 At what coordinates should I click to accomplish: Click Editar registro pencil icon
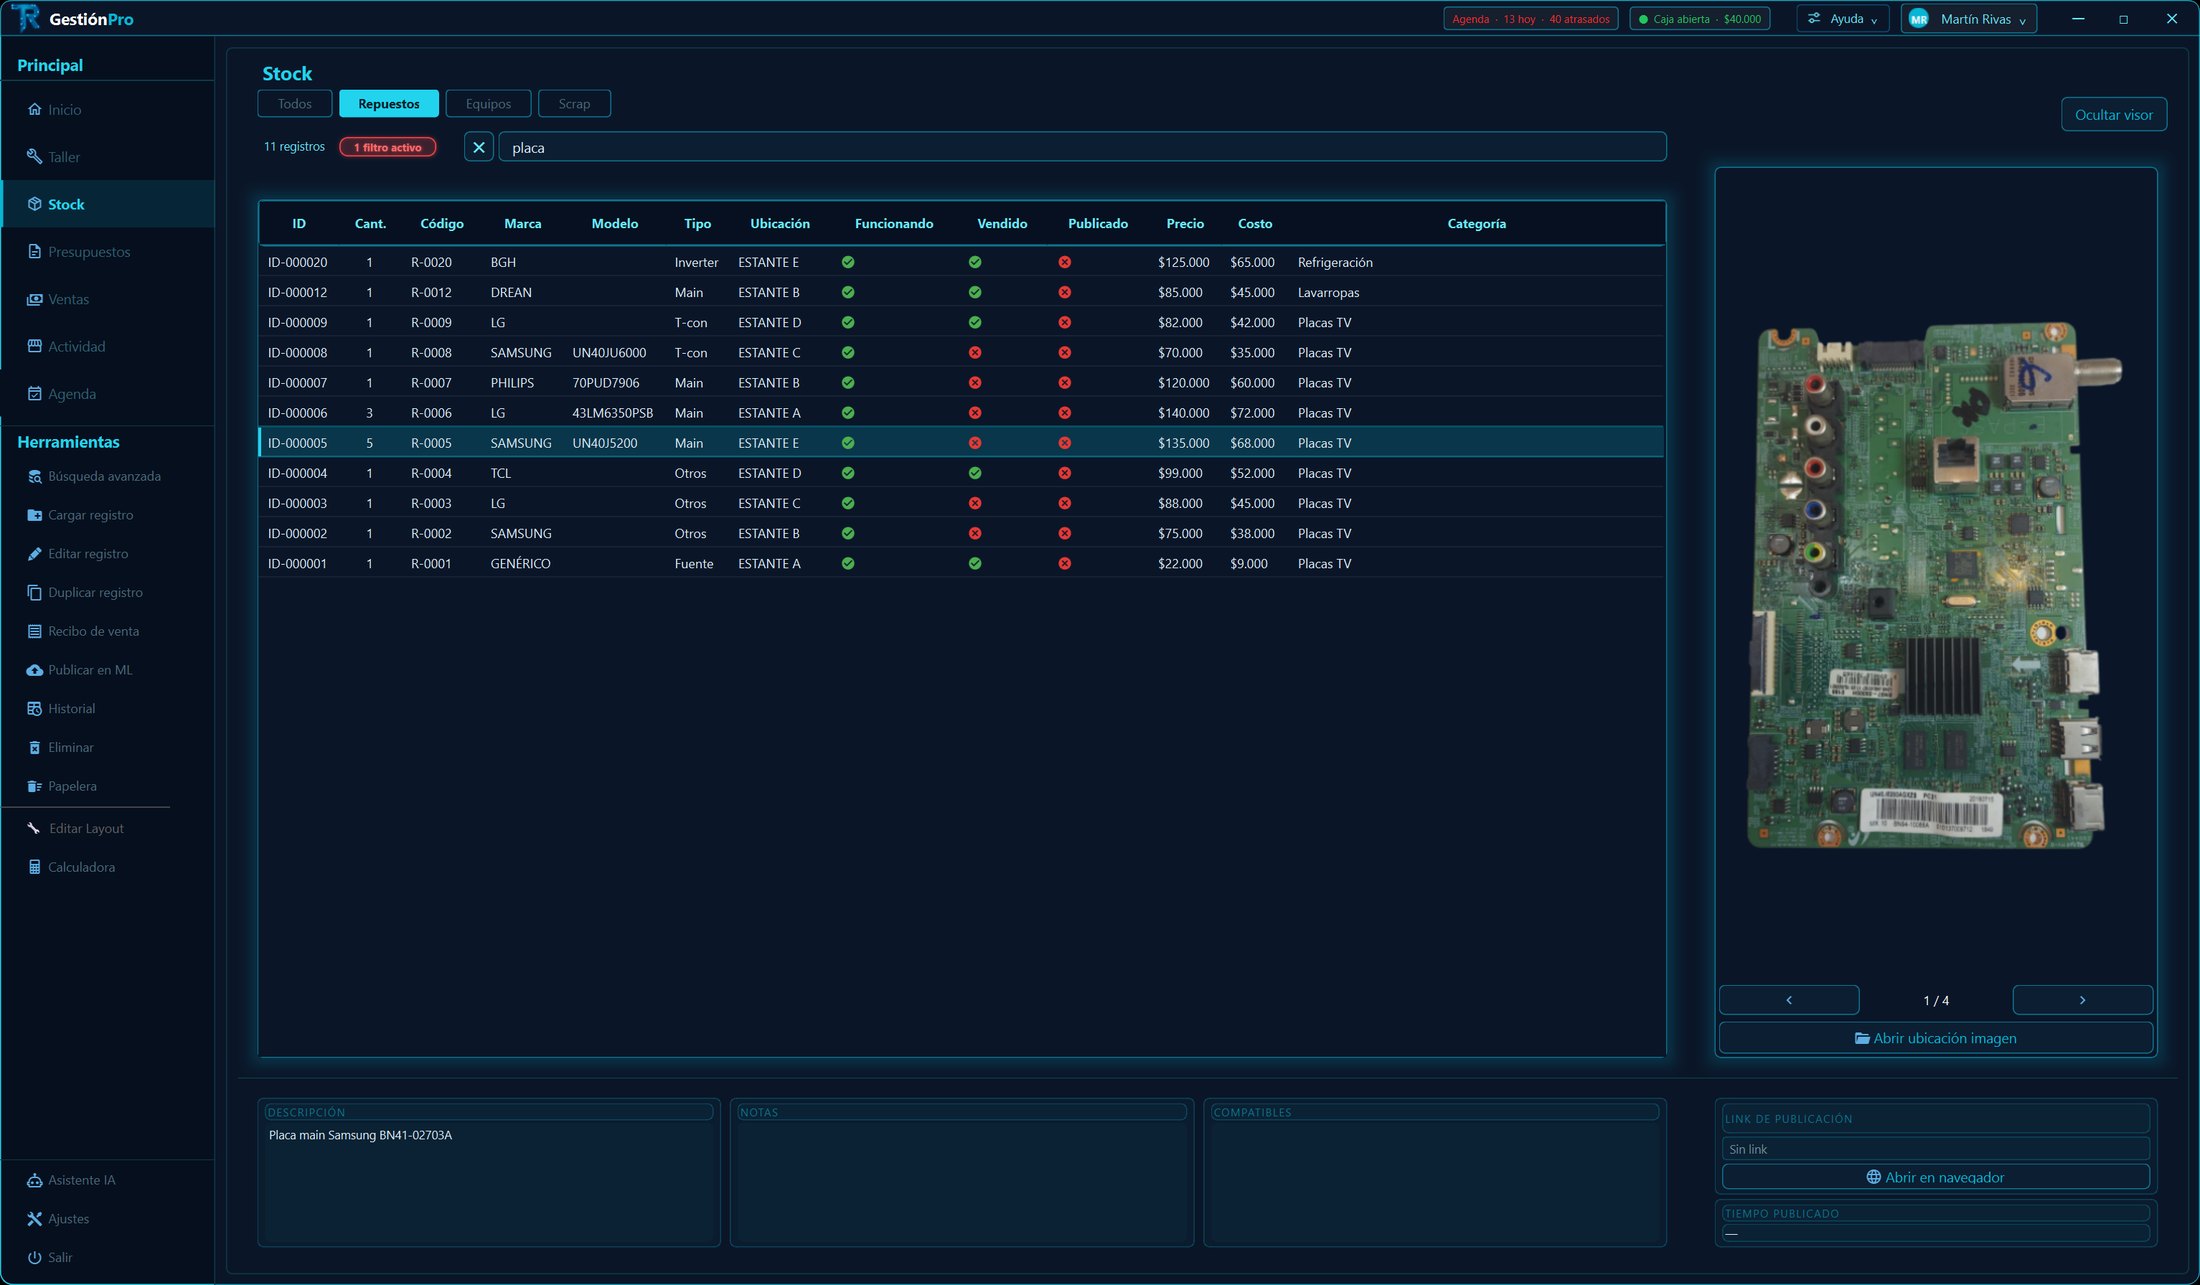(34, 554)
